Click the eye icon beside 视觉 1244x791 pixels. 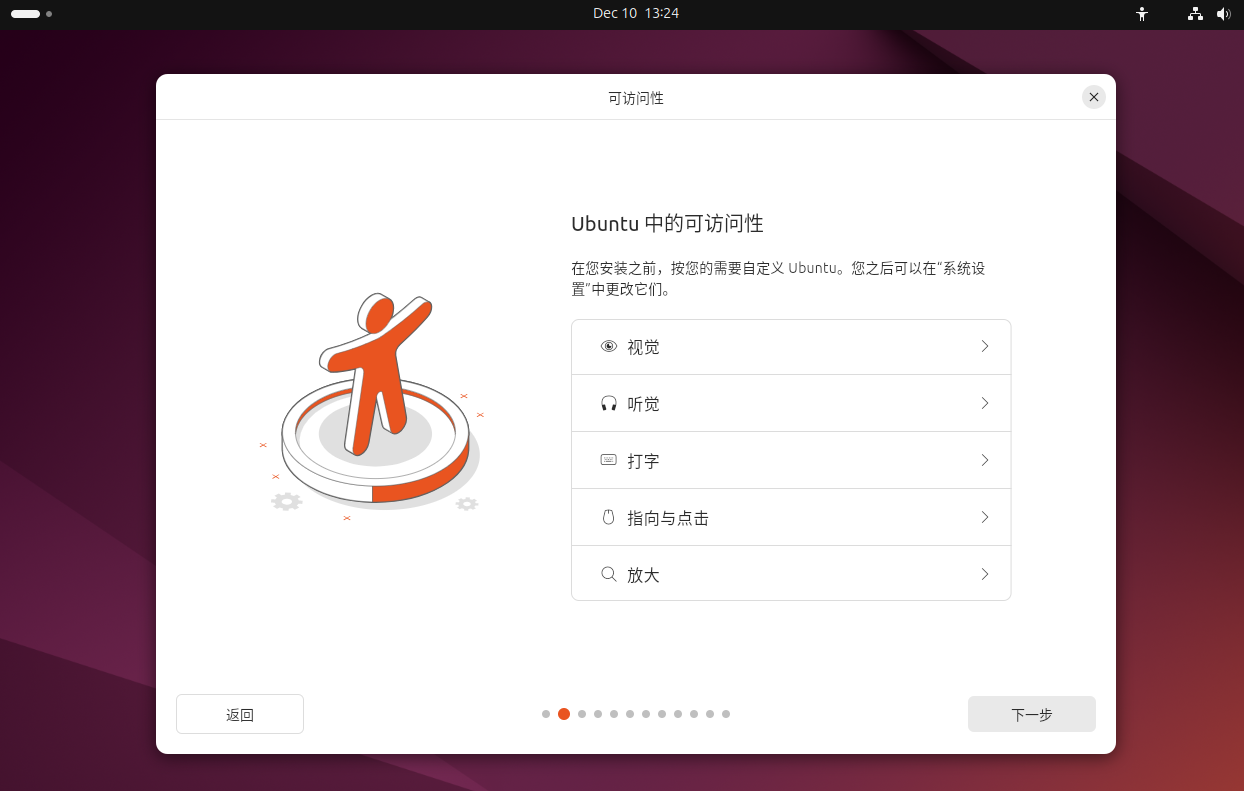click(x=608, y=347)
